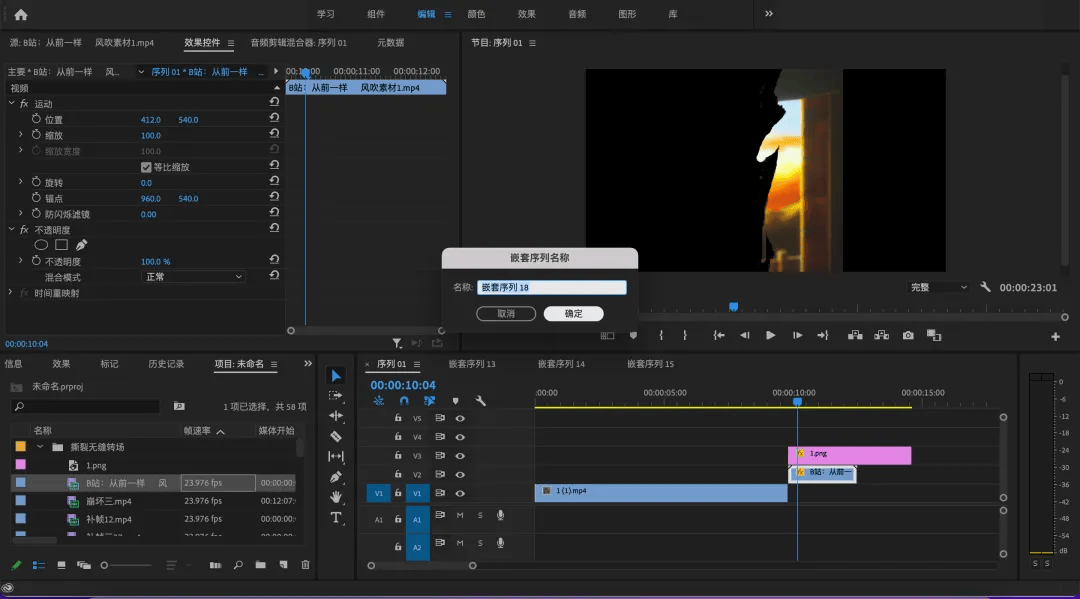1080x599 pixels.
Task: Go to In point in Program monitor
Action: point(718,335)
